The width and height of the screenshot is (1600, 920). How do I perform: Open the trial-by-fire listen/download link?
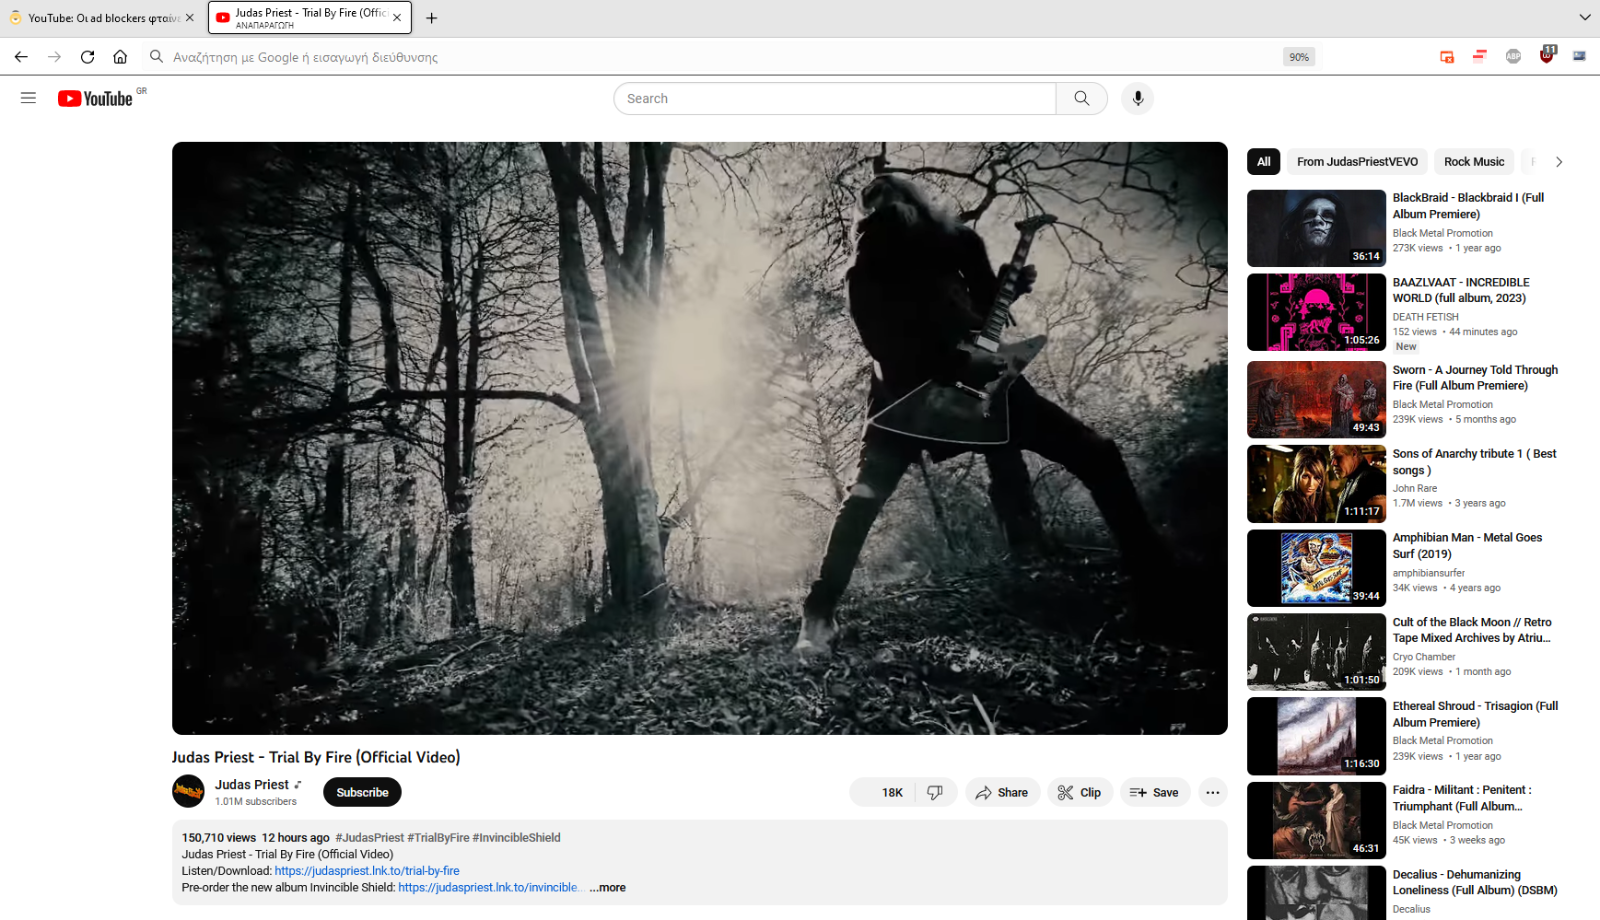(367, 871)
